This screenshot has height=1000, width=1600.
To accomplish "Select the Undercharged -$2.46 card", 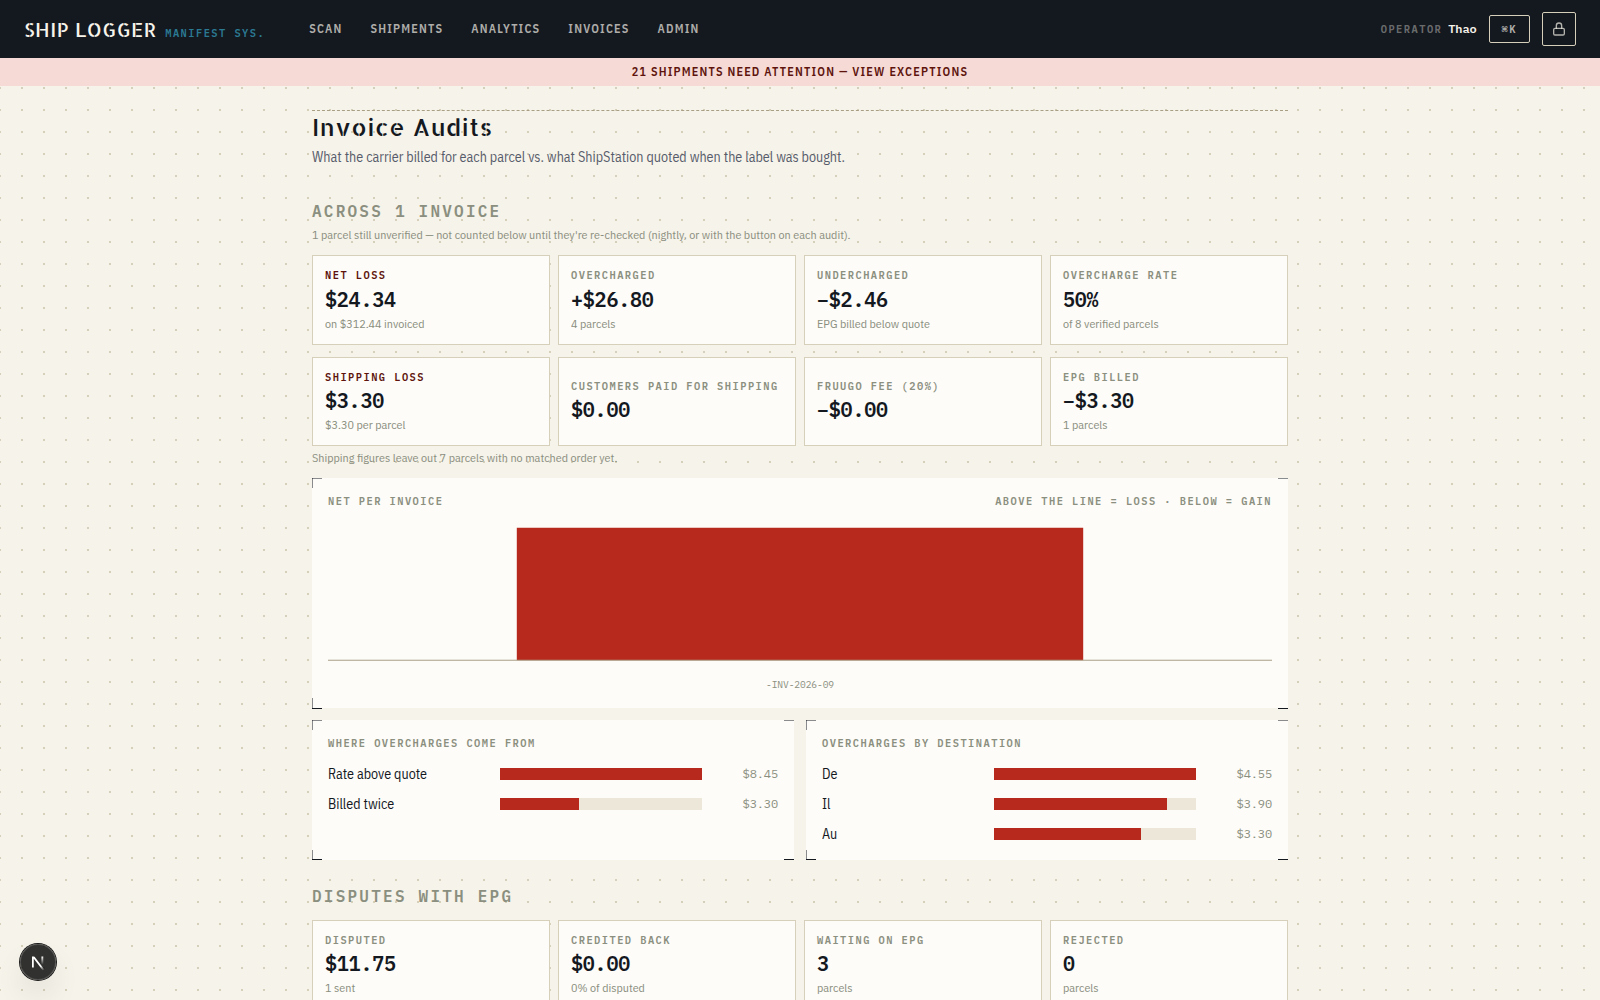I will [x=923, y=300].
